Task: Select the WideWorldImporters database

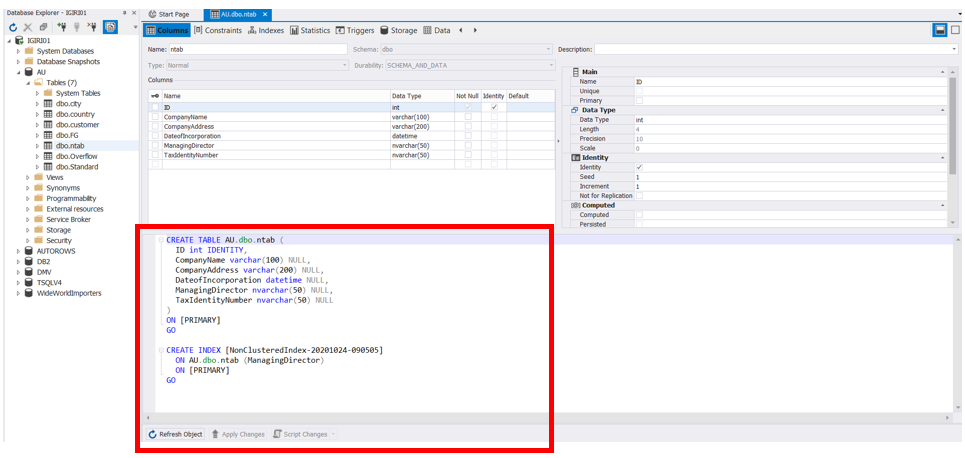Action: [69, 293]
